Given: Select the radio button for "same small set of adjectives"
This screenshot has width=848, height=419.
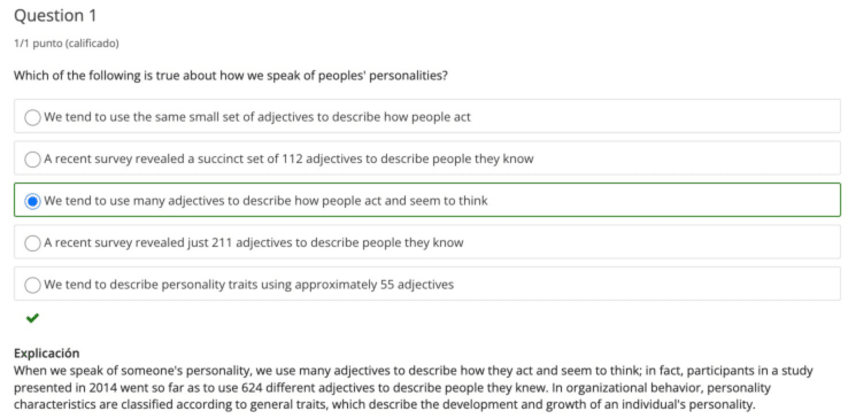Looking at the screenshot, I should pos(33,117).
